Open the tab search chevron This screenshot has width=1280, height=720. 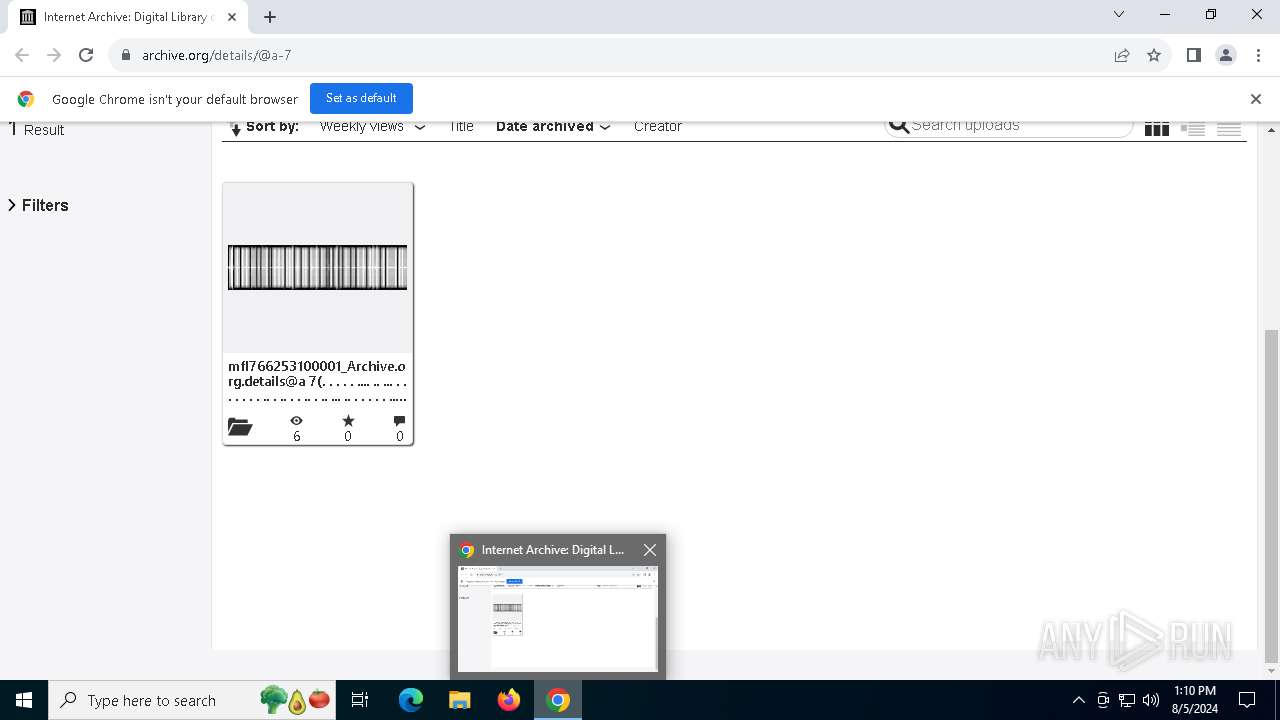coord(1119,14)
